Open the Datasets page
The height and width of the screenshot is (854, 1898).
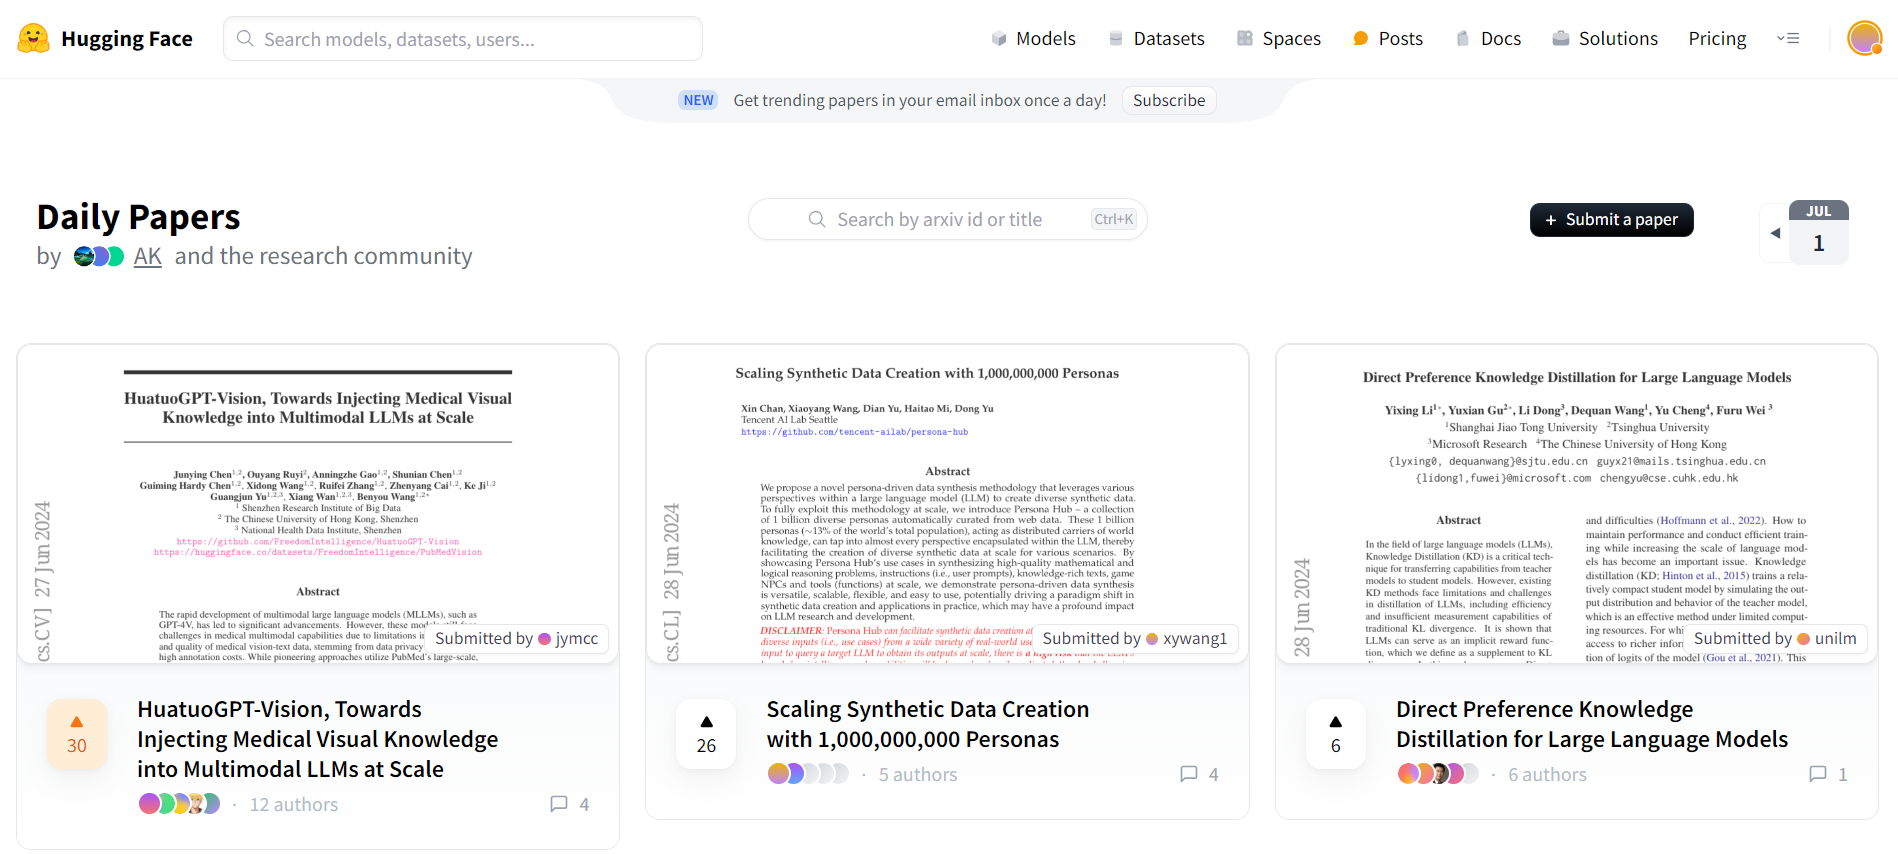[x=1156, y=39]
